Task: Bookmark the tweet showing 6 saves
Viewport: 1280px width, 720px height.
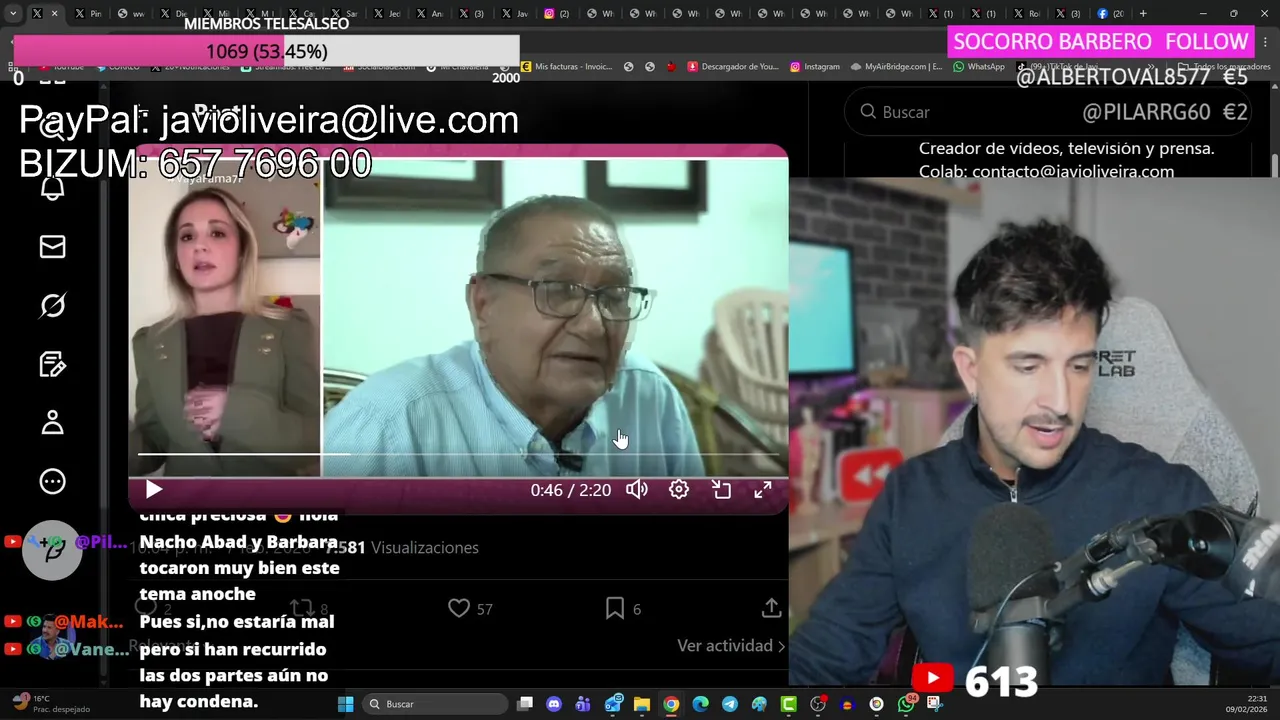Action: [x=623, y=608]
